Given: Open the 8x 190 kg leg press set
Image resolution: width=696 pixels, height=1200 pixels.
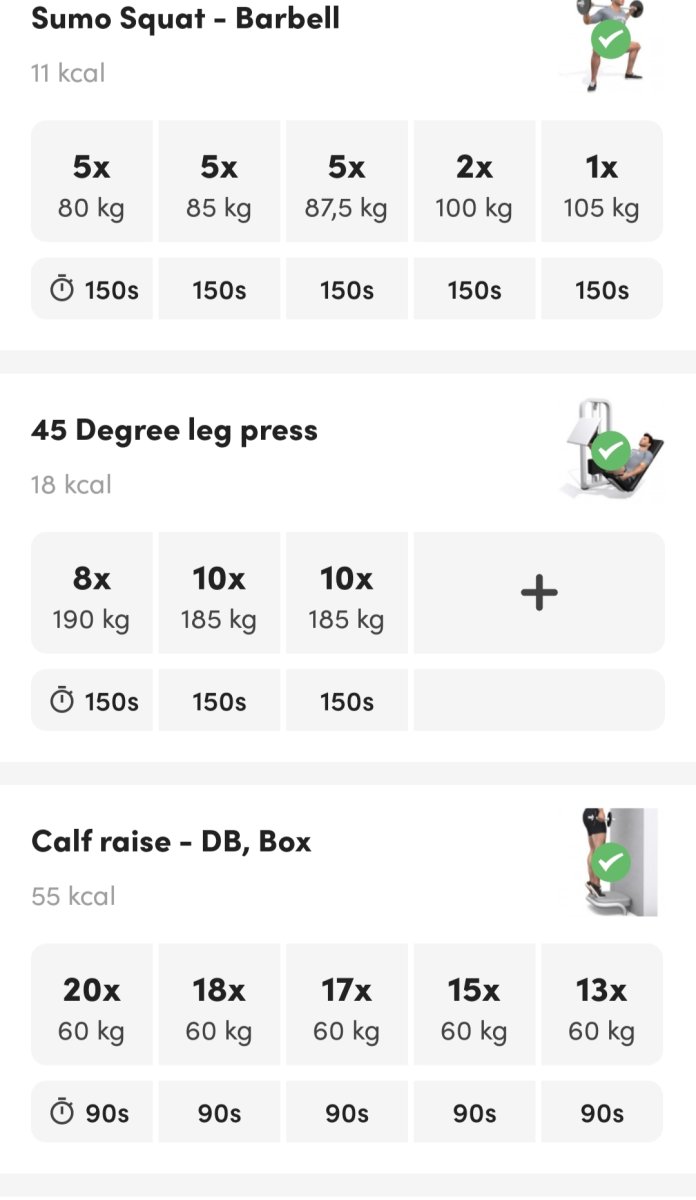Looking at the screenshot, I should [x=92, y=593].
